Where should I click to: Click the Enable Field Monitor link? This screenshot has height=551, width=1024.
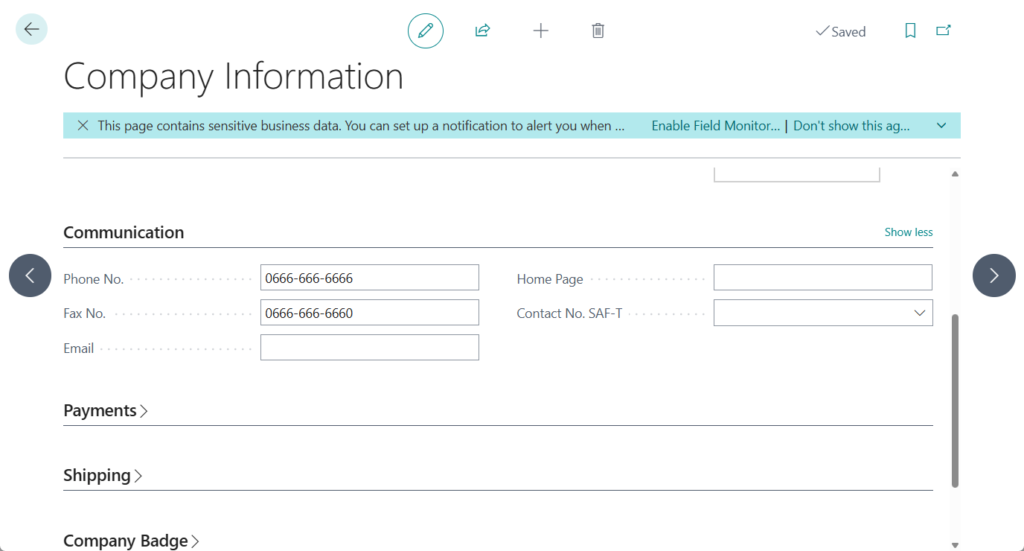715,126
